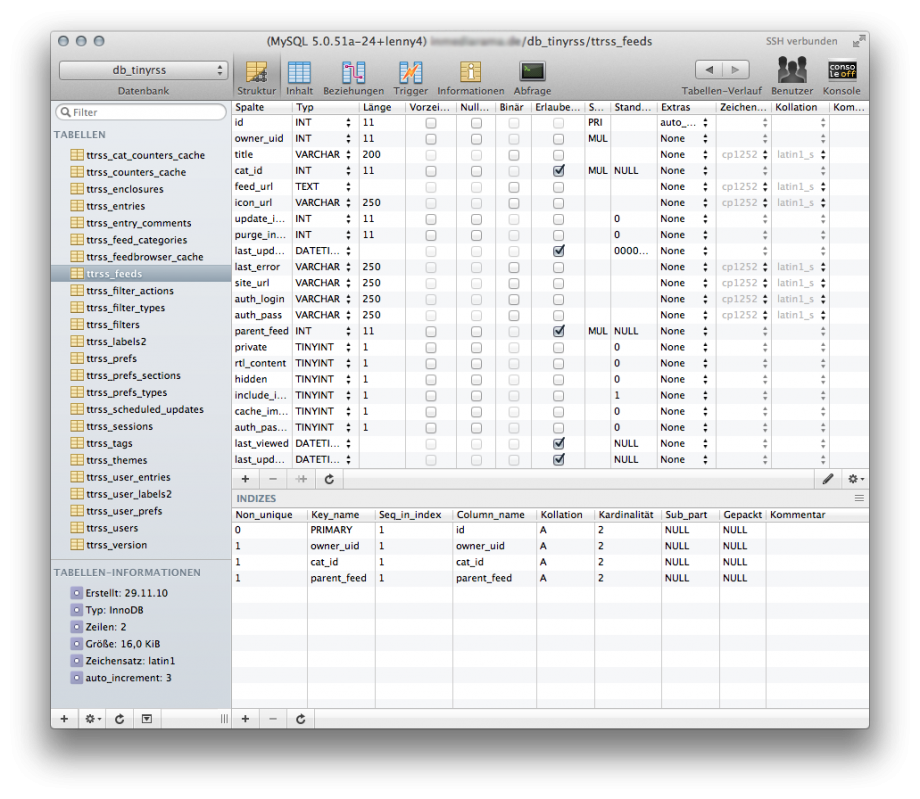Click length value 200 for title
This screenshot has height=799, width=920.
(x=371, y=155)
